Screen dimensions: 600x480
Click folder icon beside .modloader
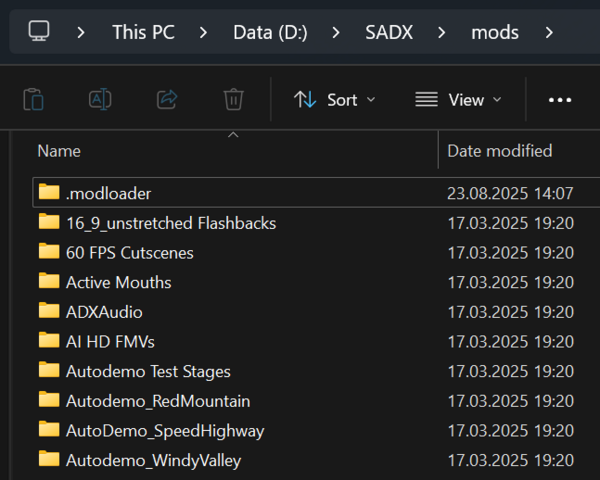click(x=49, y=191)
